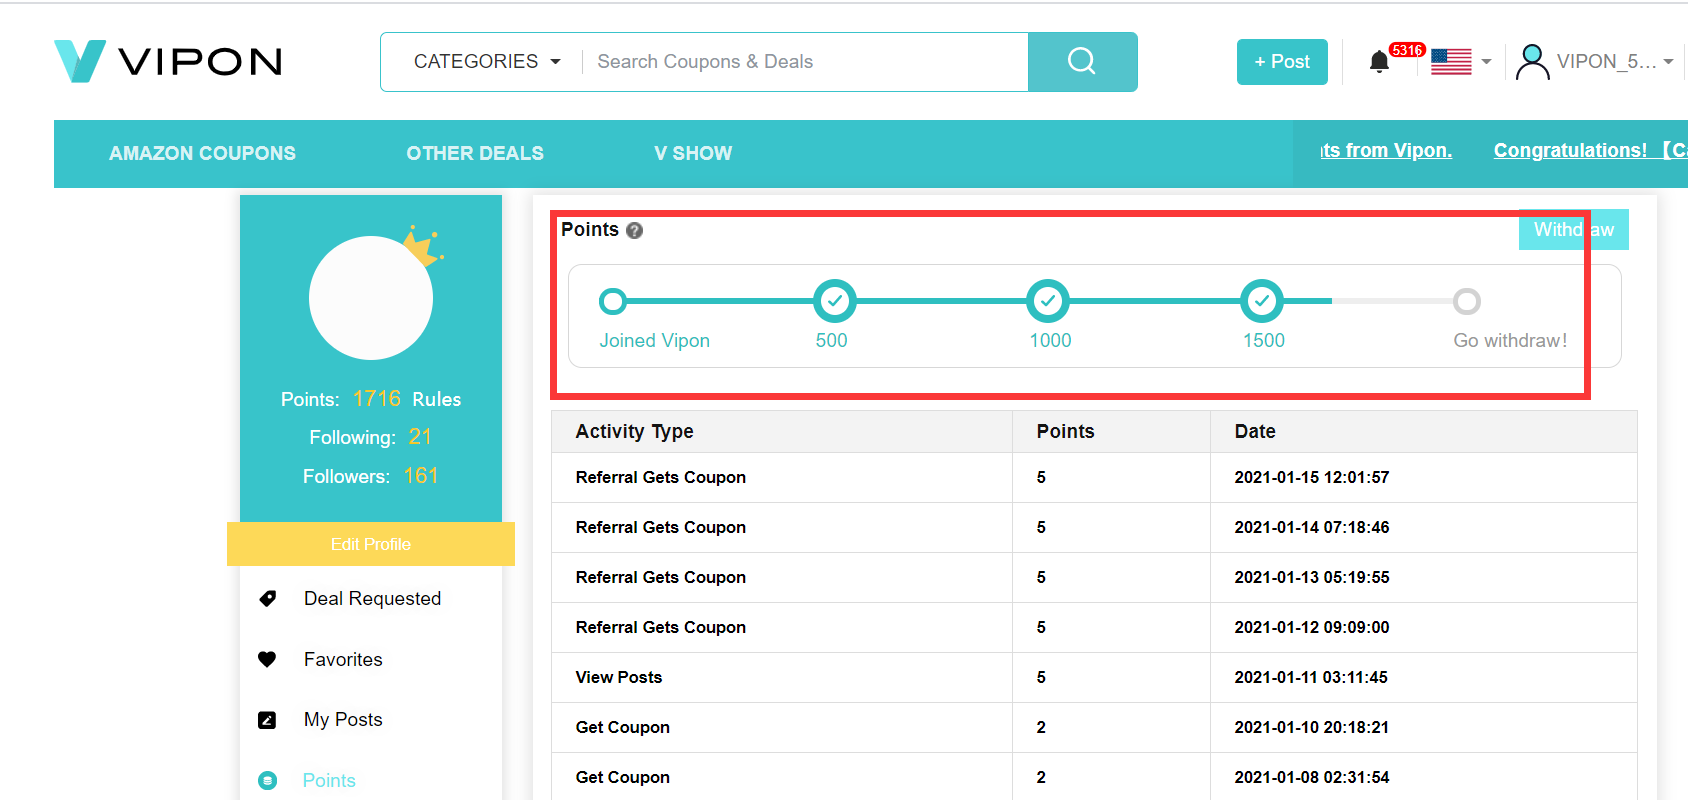Viewport: 1688px width, 800px height.
Task: Expand the VIPON_5... account dropdown arrow
Action: click(x=1668, y=62)
